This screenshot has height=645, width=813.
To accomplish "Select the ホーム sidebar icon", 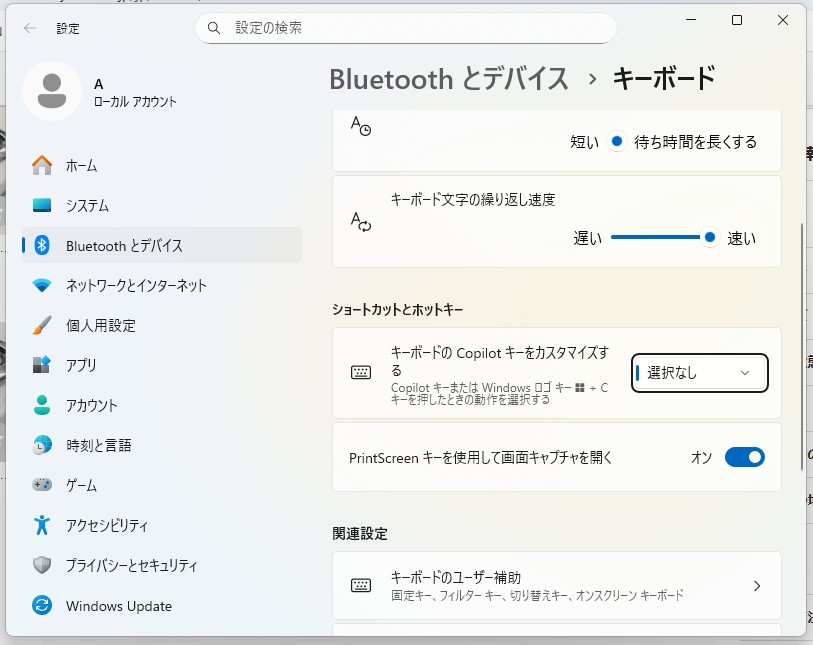I will pos(40,166).
